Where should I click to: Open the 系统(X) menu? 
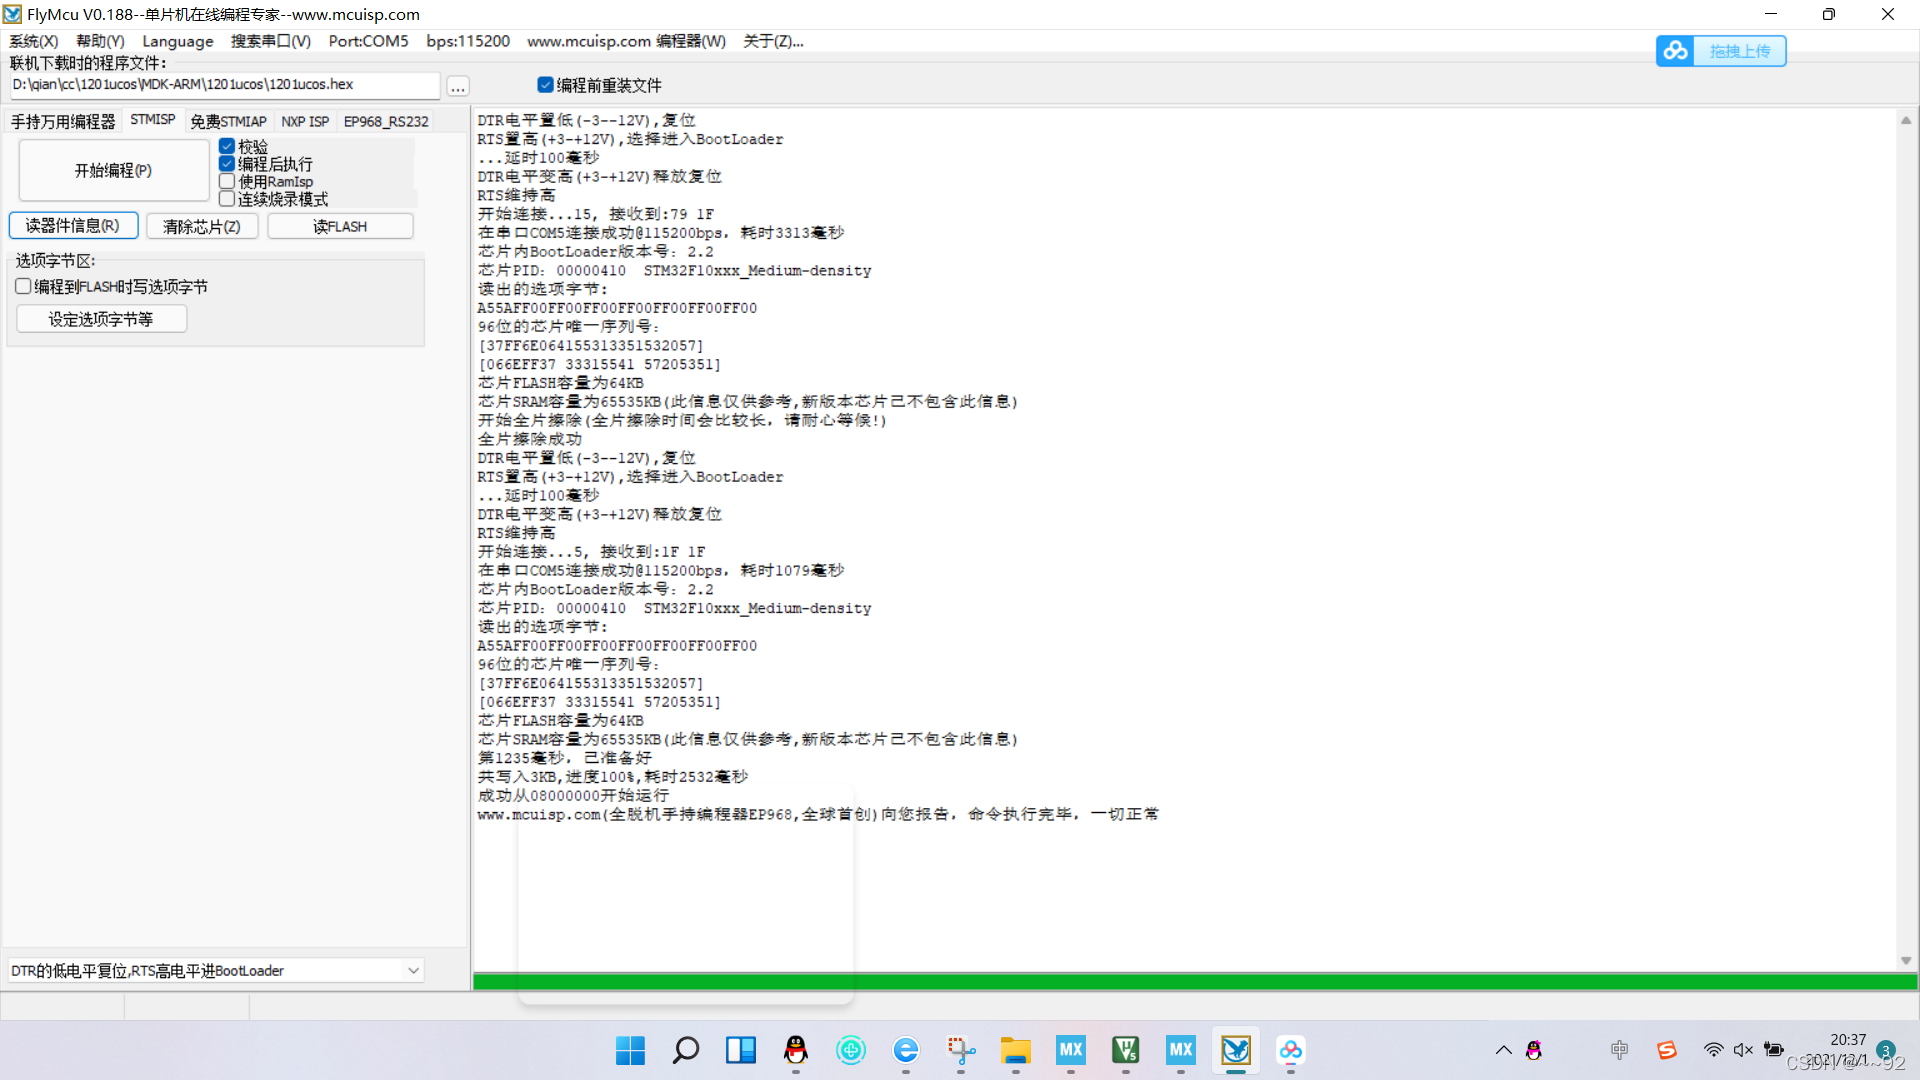click(33, 41)
